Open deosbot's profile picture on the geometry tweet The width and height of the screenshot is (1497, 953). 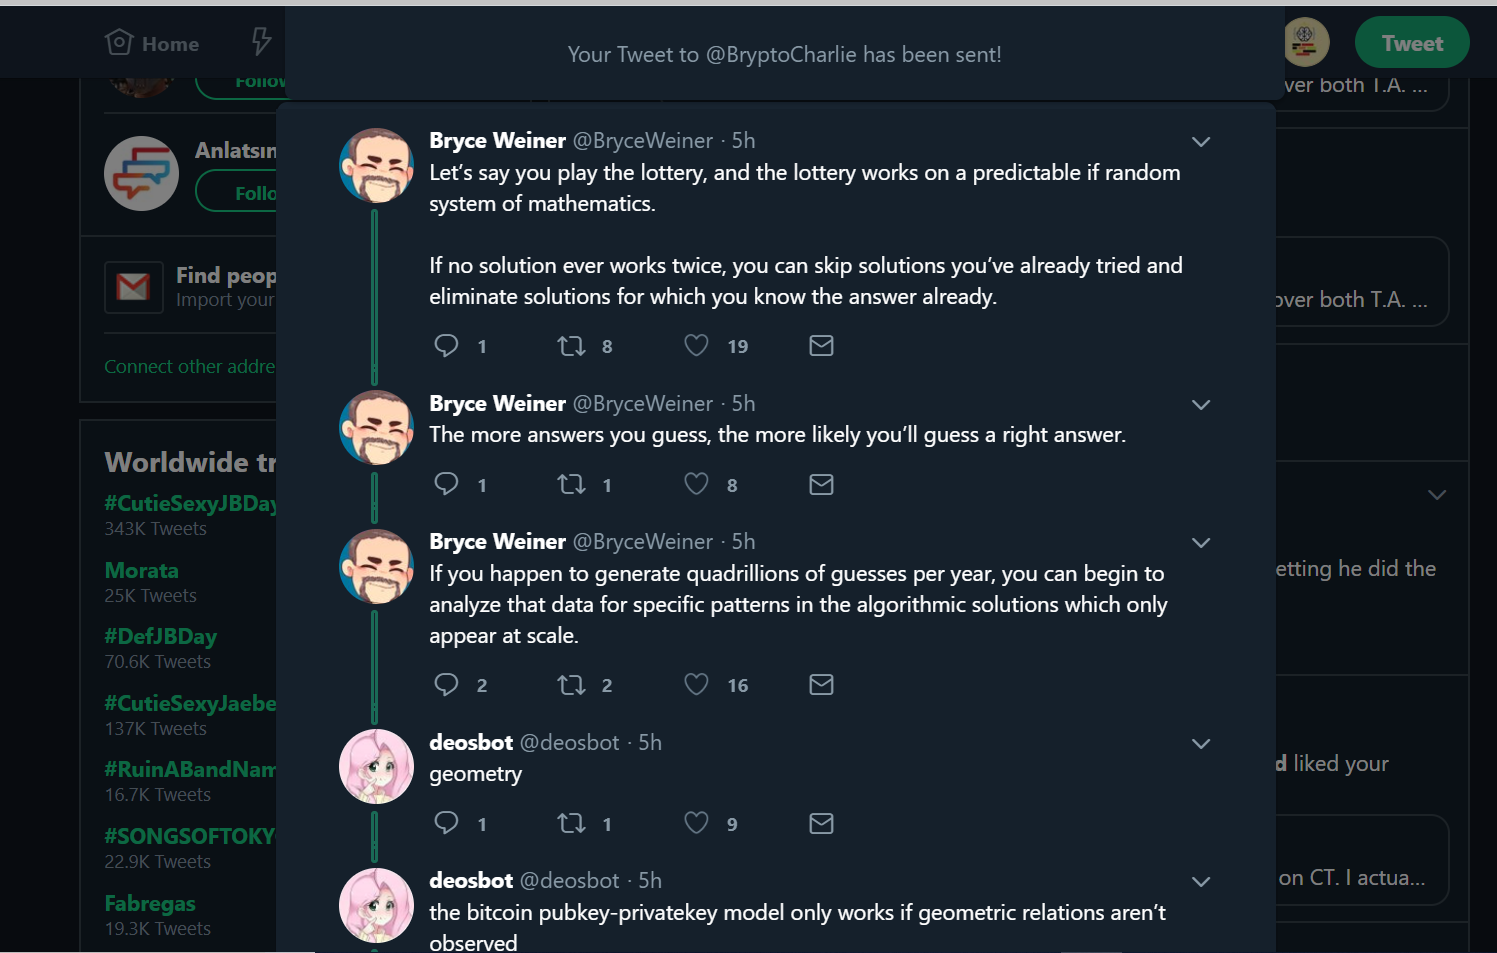376,766
